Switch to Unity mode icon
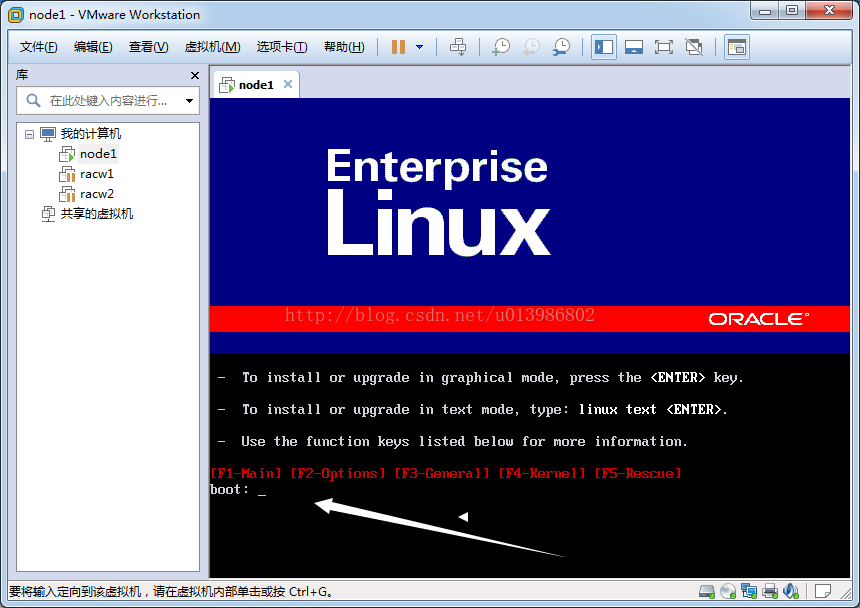 pos(694,47)
